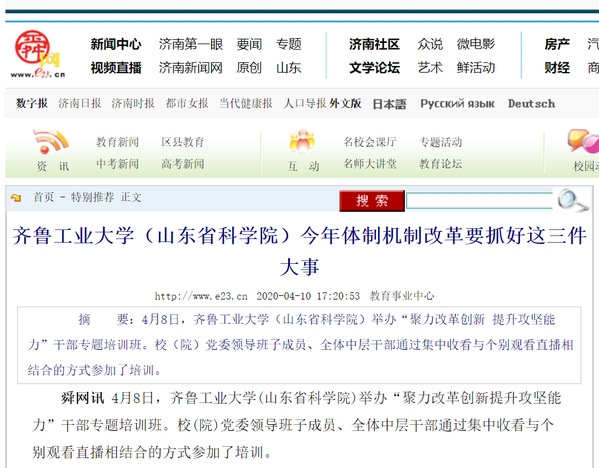Go to 济南社区 section

(x=374, y=44)
